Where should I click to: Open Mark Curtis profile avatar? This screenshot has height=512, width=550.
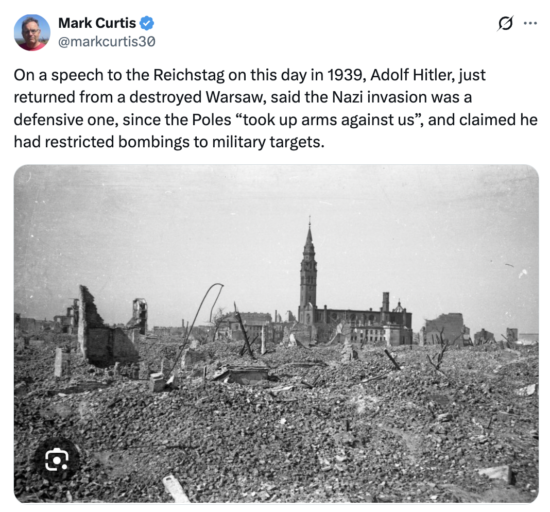[x=32, y=32]
